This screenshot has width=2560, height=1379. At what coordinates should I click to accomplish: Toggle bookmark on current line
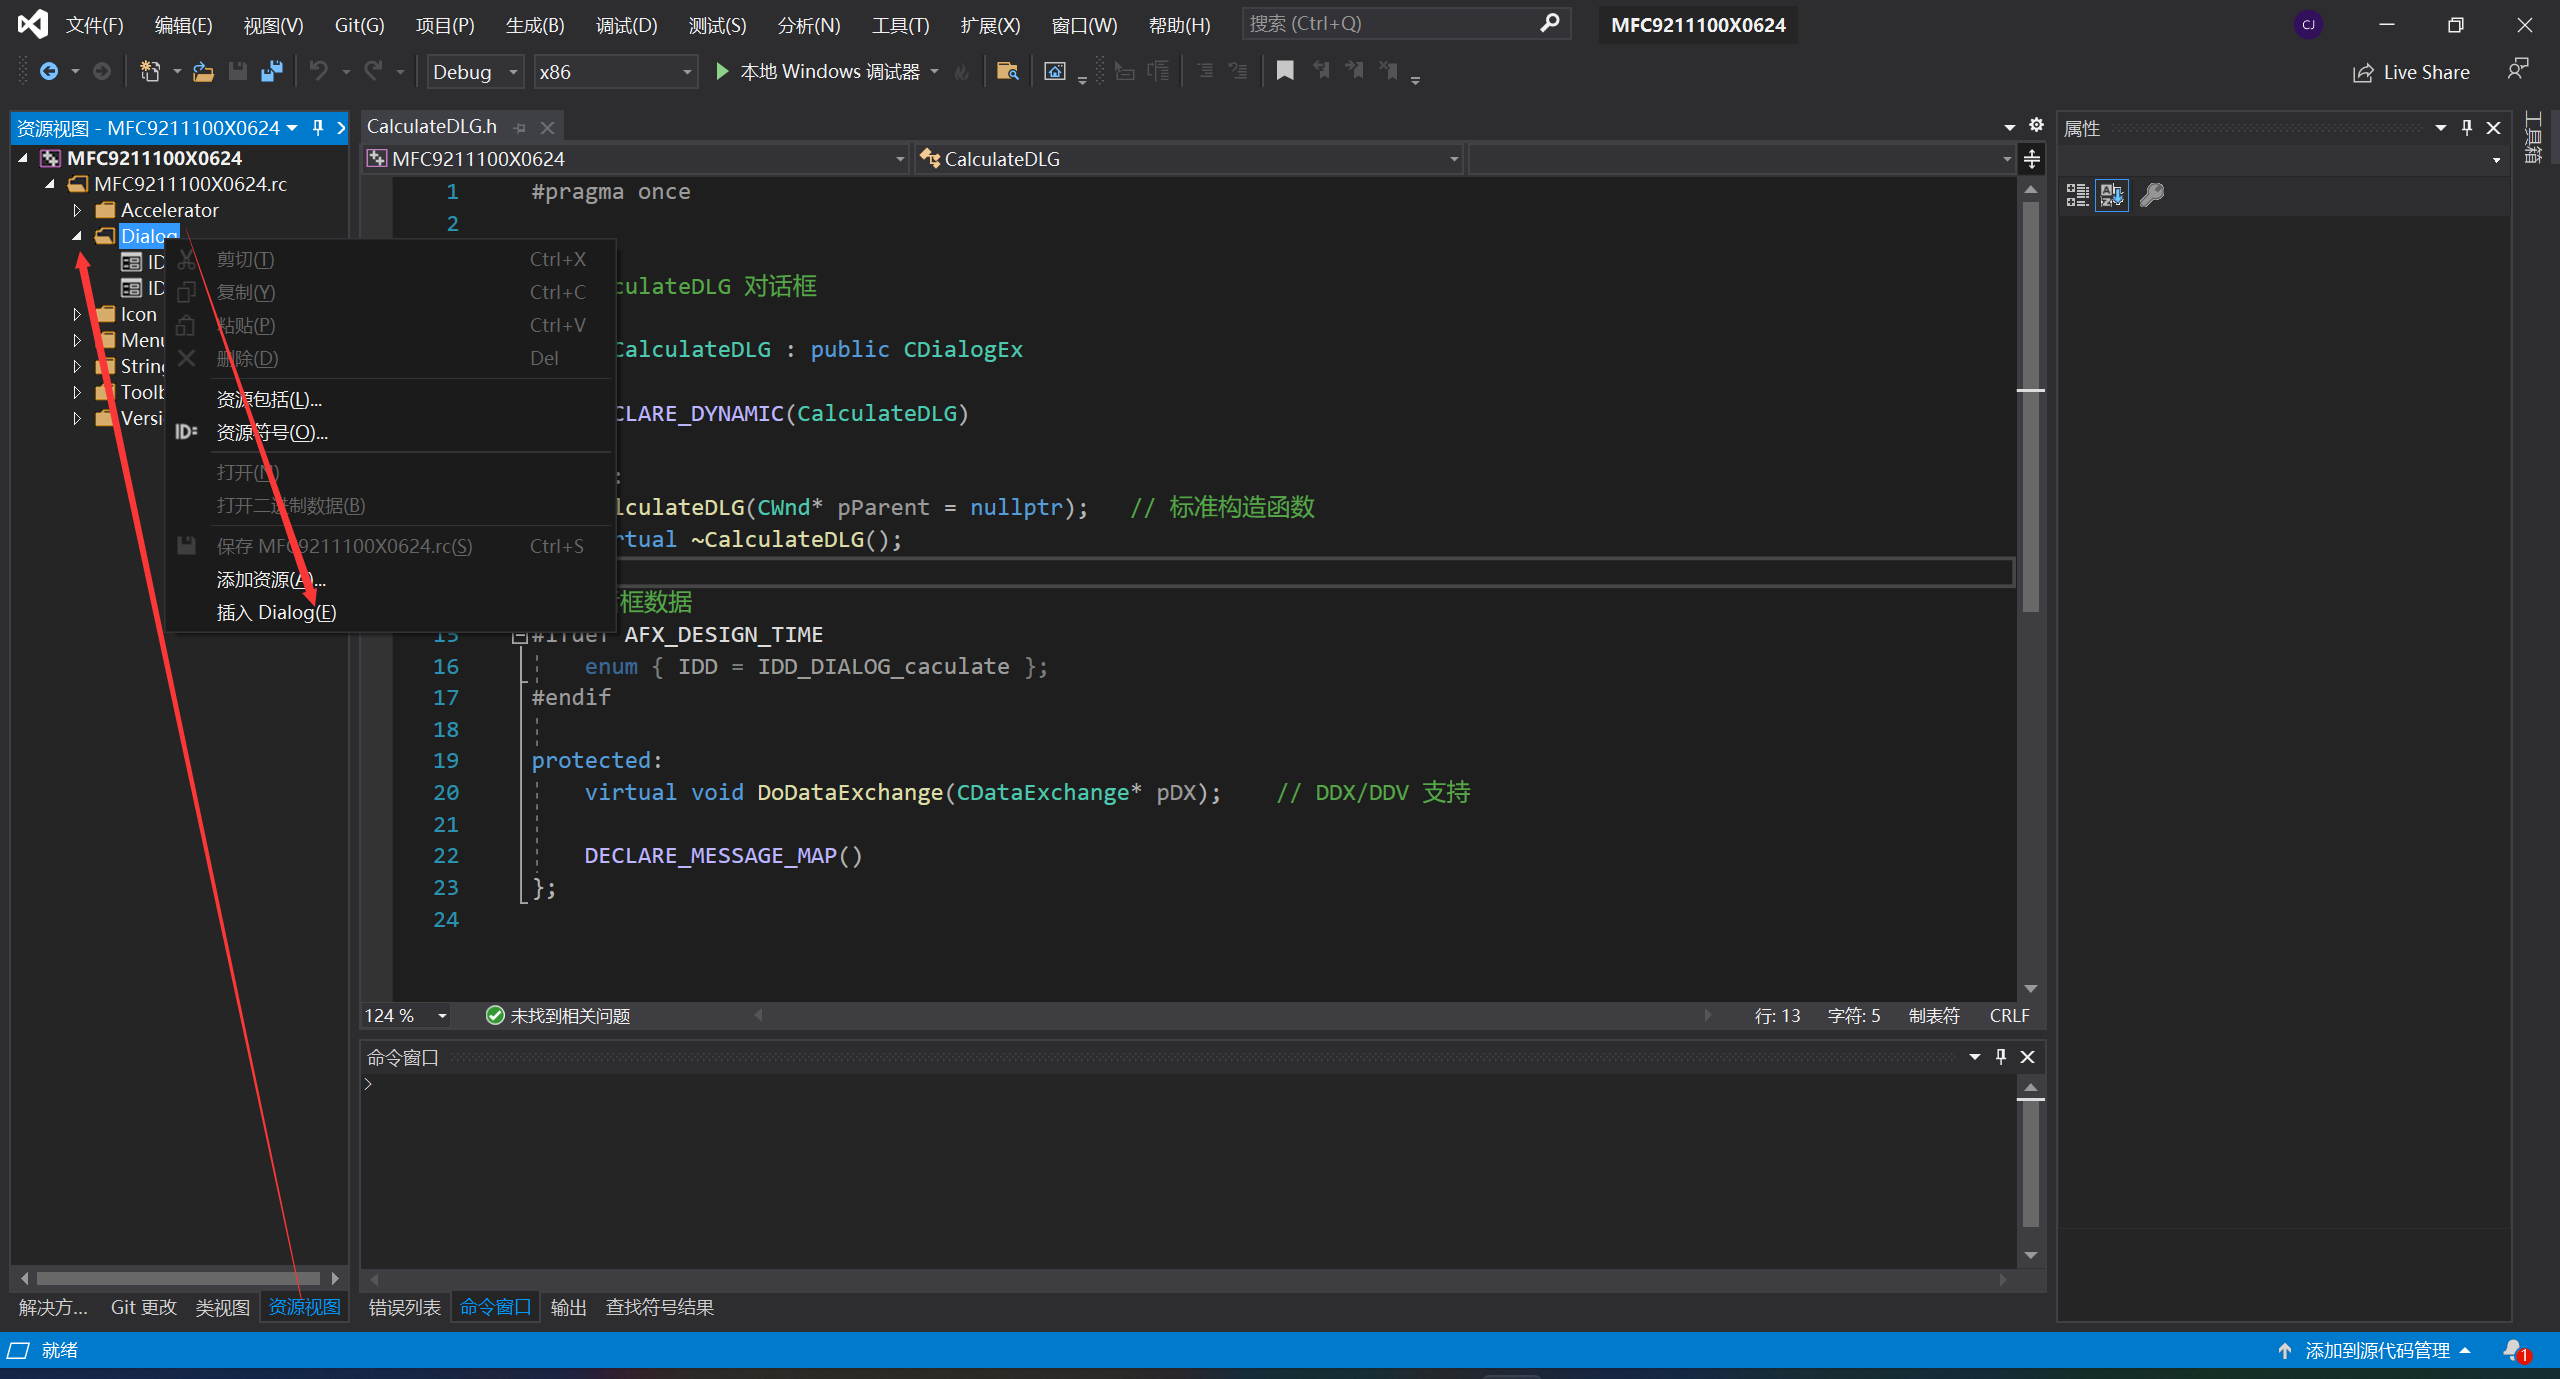point(1285,71)
